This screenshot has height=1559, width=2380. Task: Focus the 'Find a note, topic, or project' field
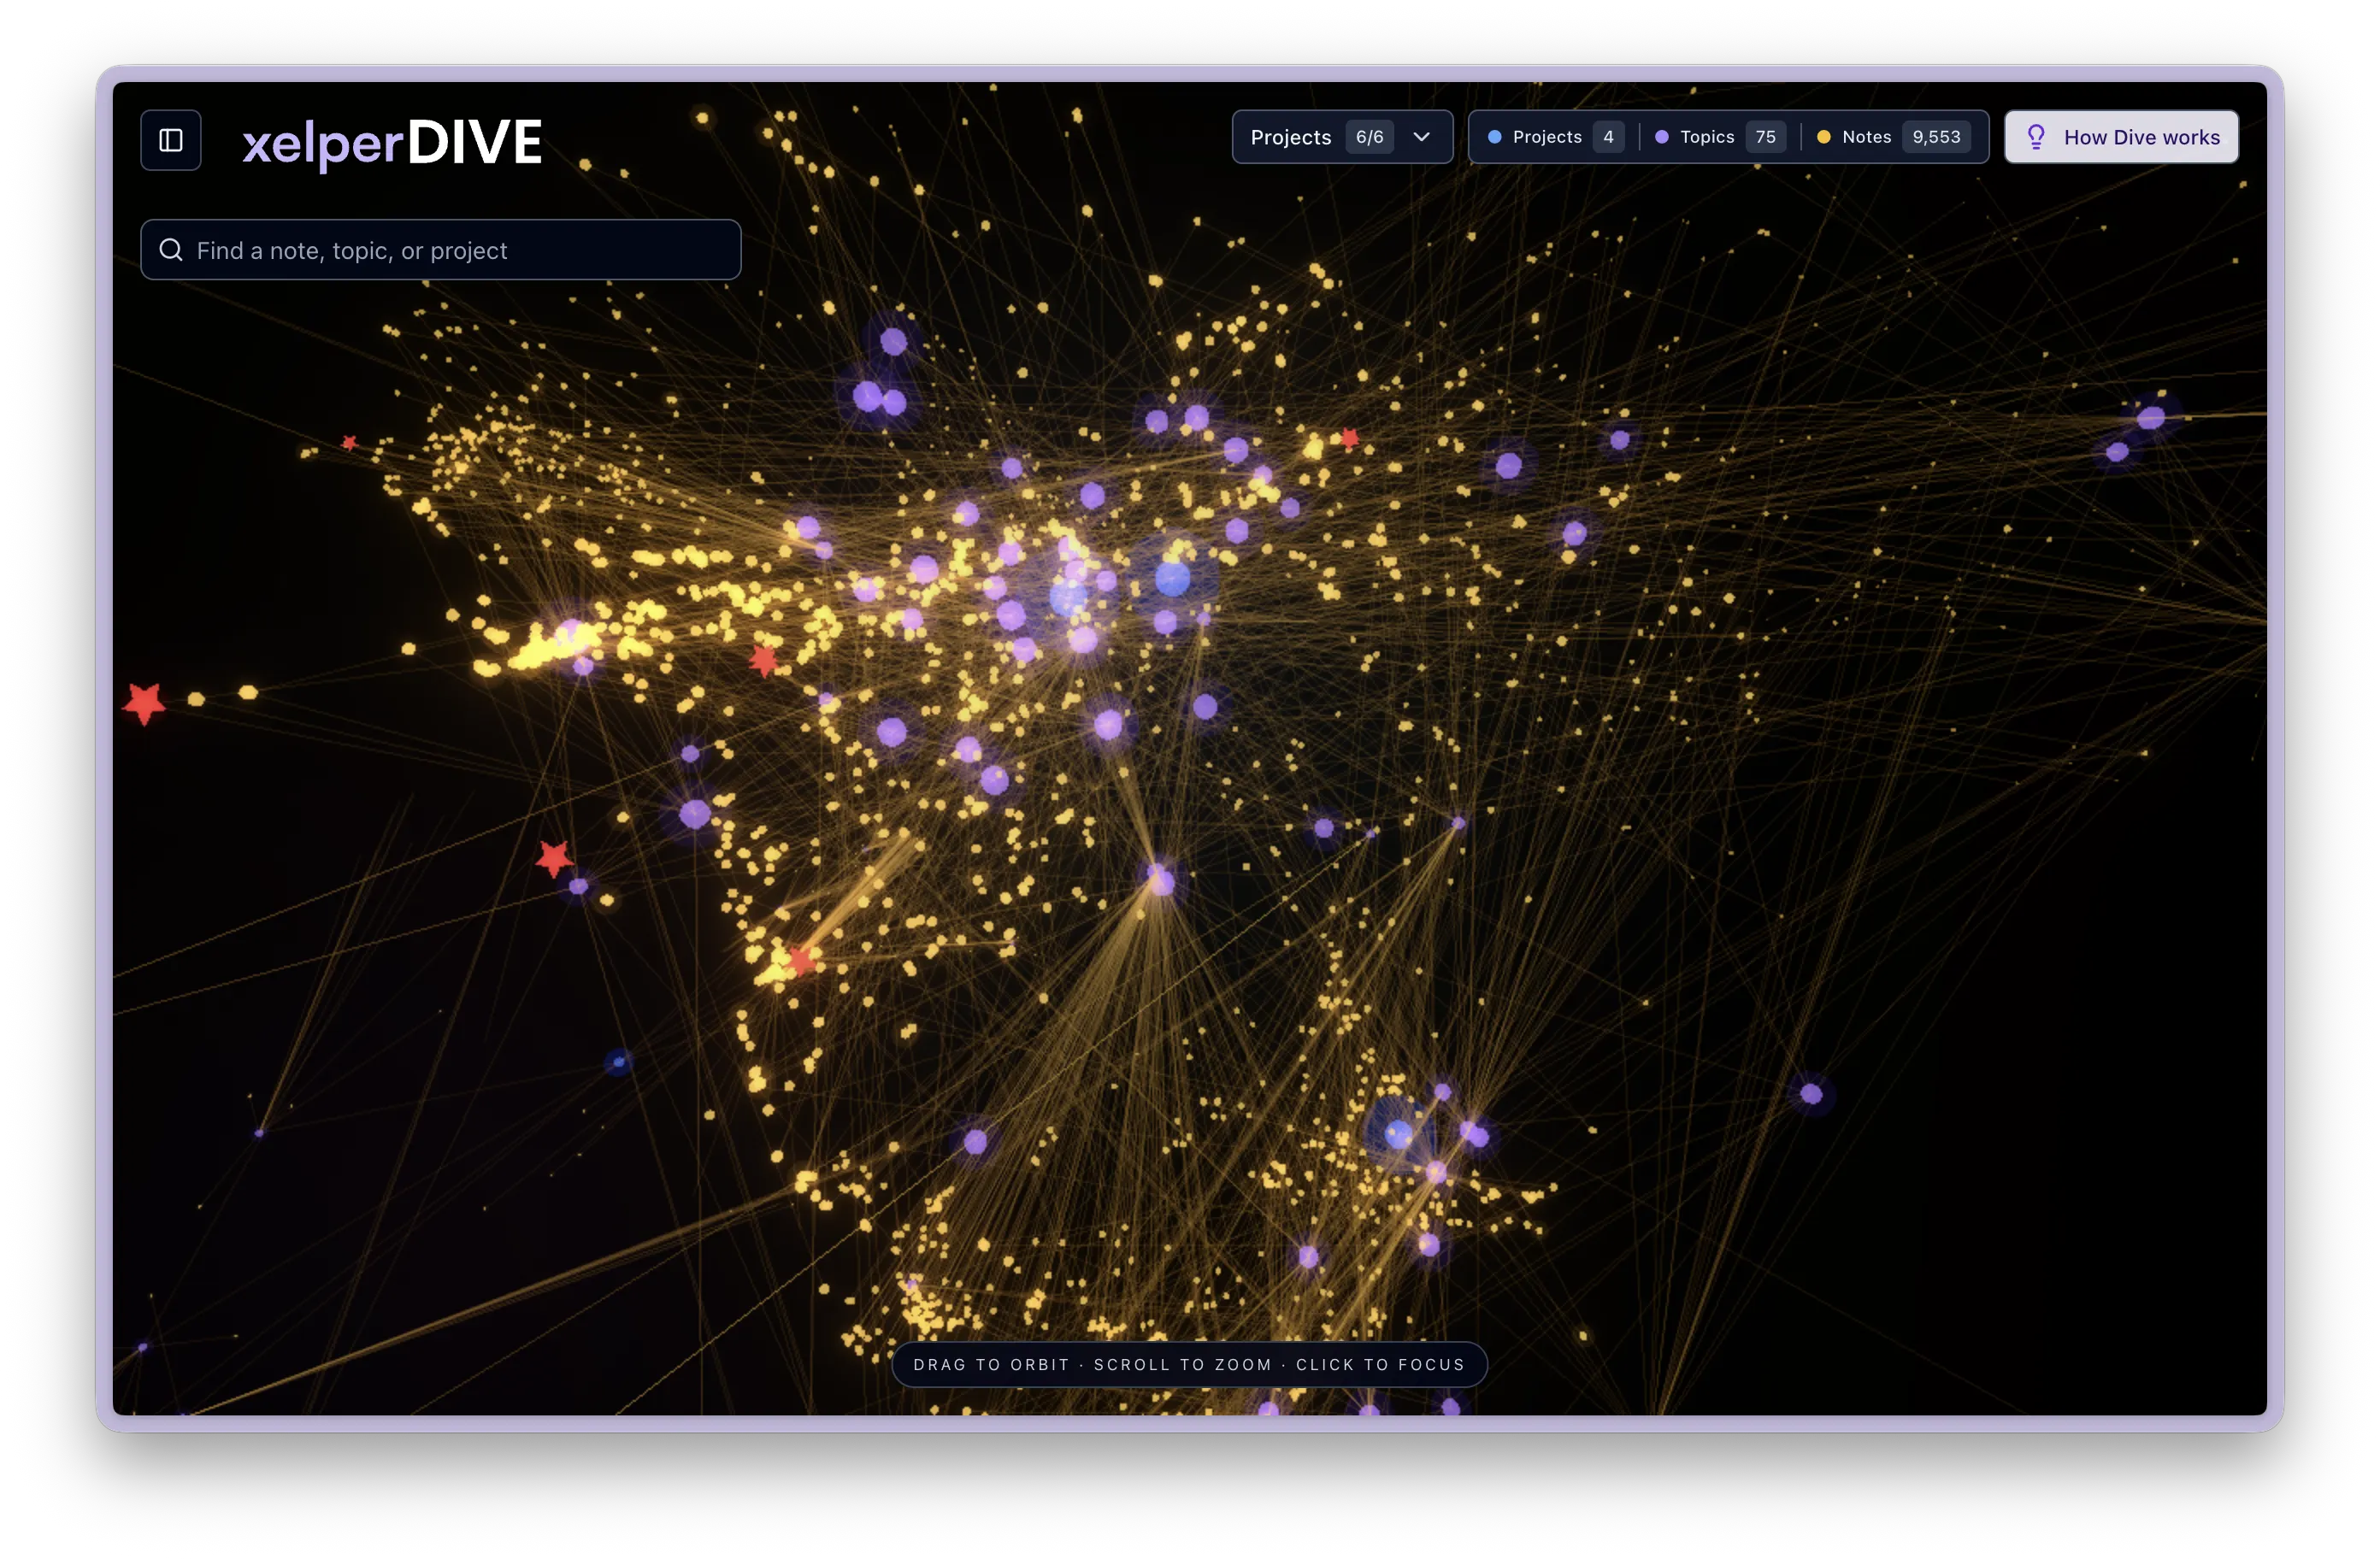point(441,250)
